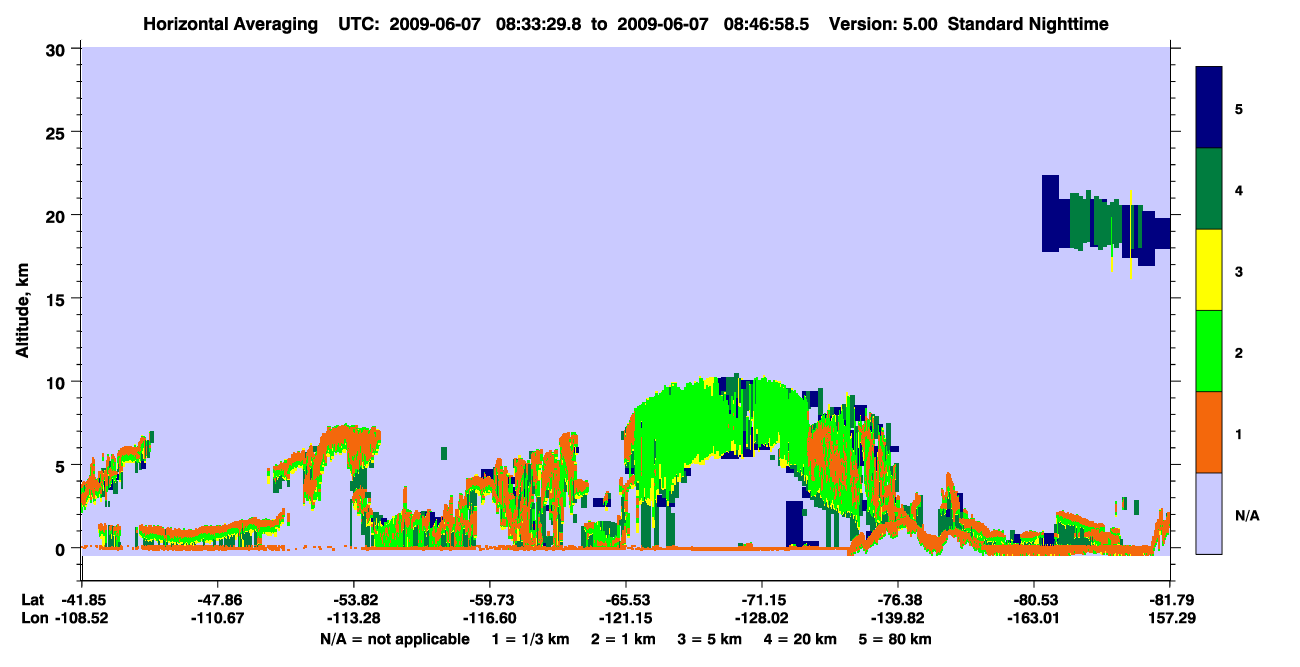Click the 'Lat' row label
Screen dimensions: 1300x667
(x=33, y=600)
